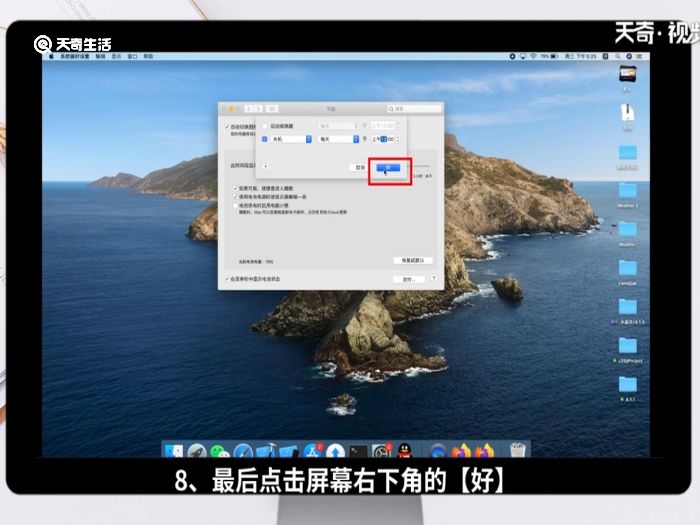
Task: Toggle the 如果可能，使硬盘进入睡眠 checkbox
Action: click(235, 188)
